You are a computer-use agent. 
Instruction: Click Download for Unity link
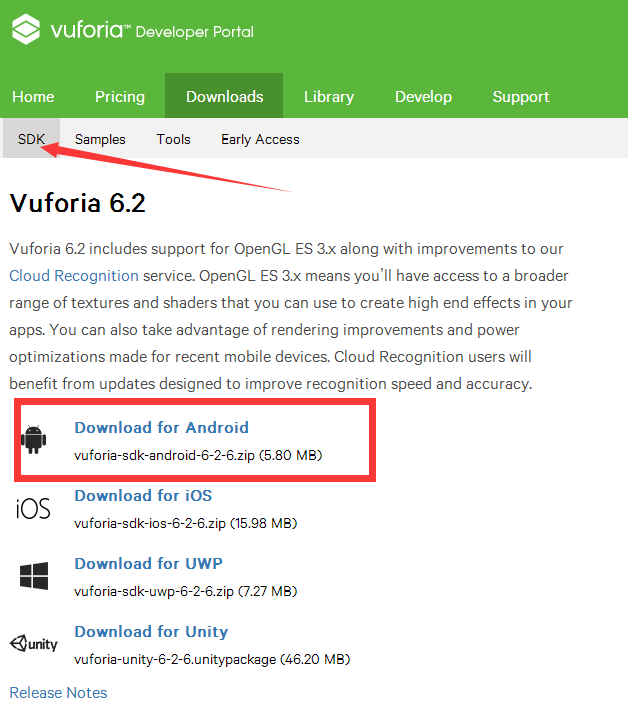coord(151,631)
